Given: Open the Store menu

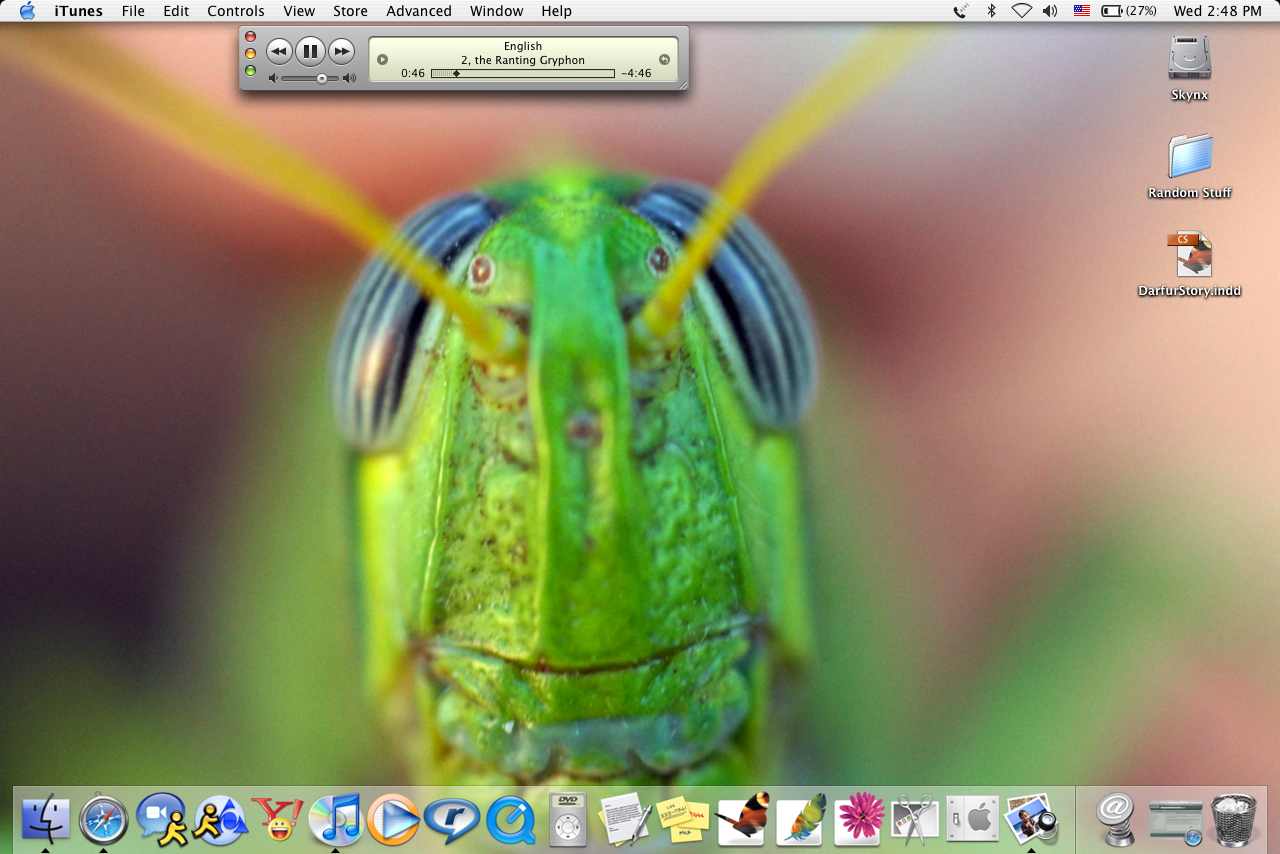Looking at the screenshot, I should (350, 11).
